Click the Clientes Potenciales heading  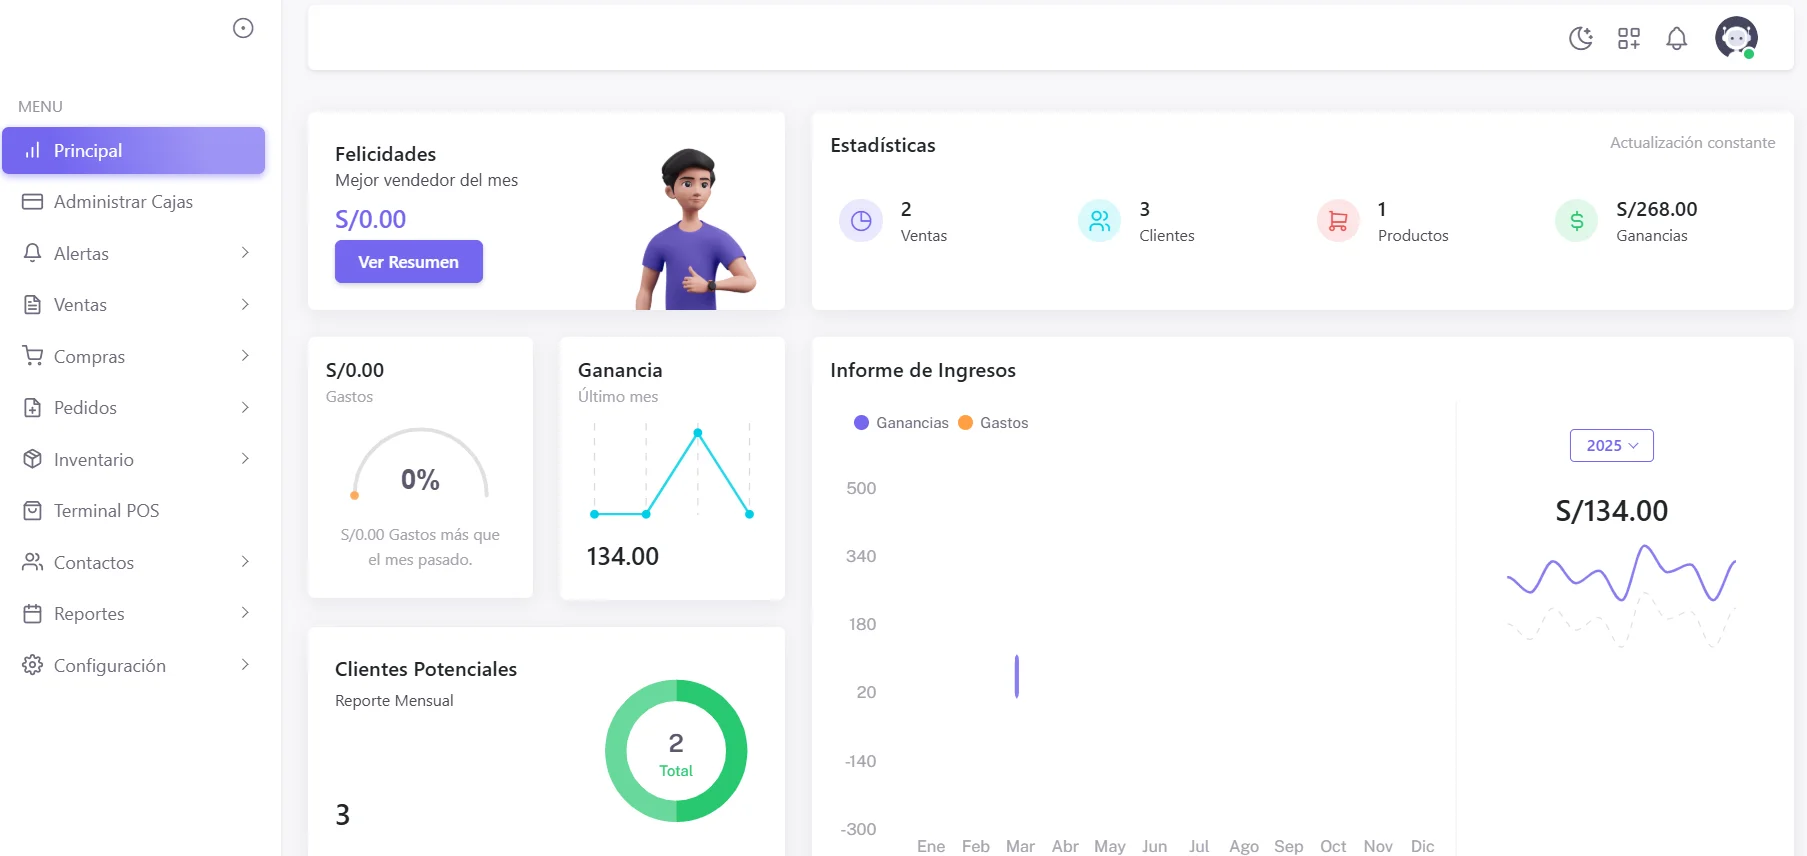point(426,669)
